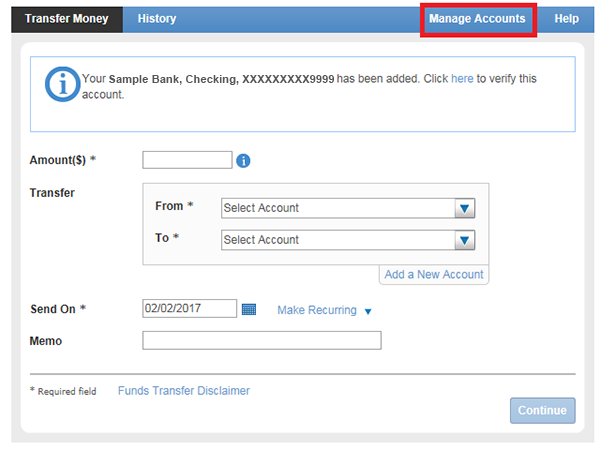The height and width of the screenshot is (450, 600).
Task: Click the Sample Bank, Checking account text
Action: pos(222,79)
